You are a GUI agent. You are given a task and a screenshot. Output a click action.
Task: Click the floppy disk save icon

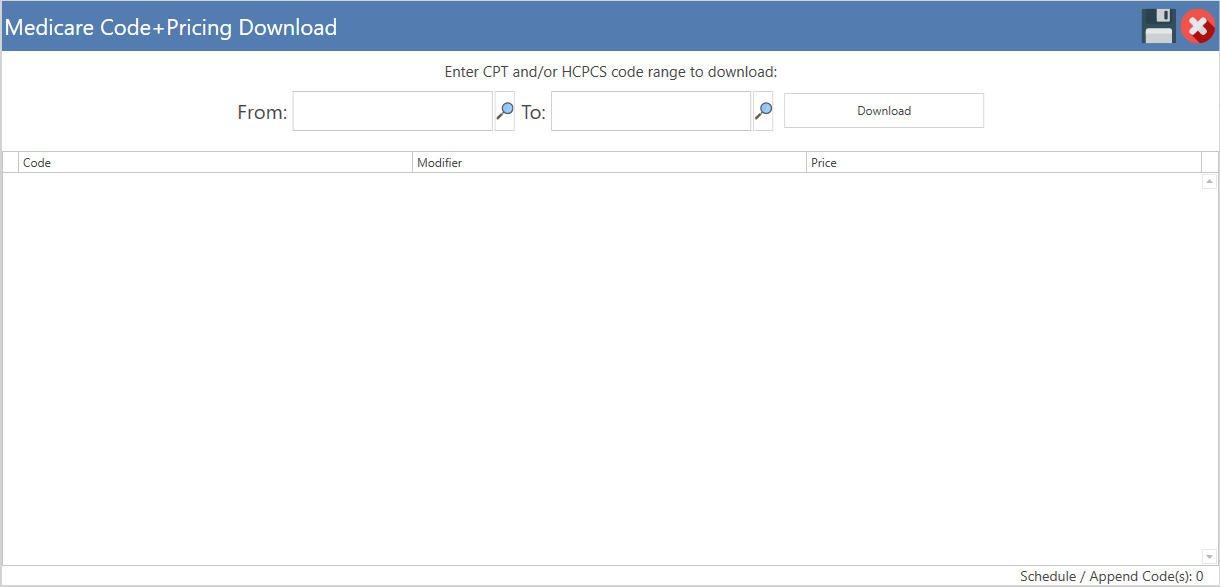(x=1158, y=26)
